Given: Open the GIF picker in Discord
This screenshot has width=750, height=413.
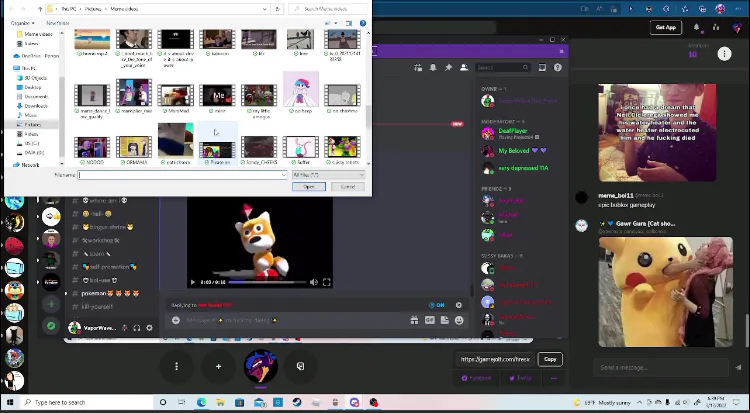Looking at the screenshot, I should click(x=430, y=321).
